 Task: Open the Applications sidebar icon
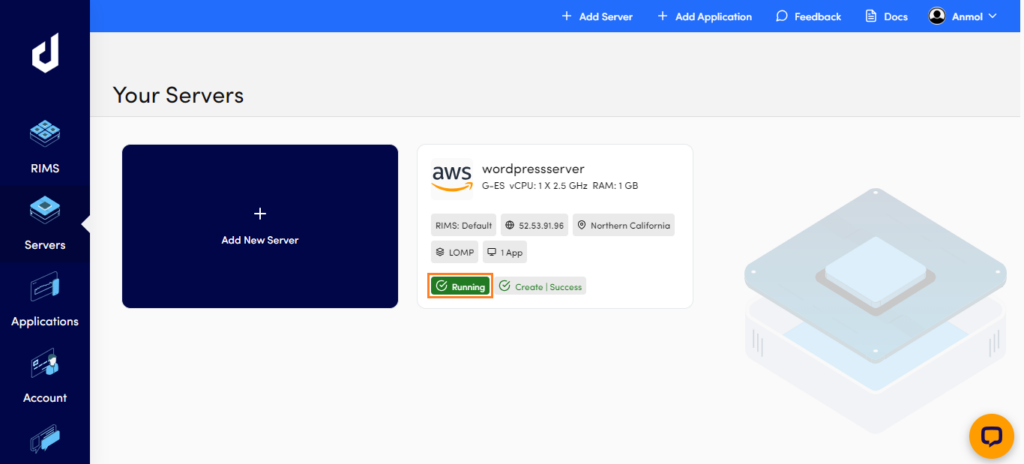[45, 286]
